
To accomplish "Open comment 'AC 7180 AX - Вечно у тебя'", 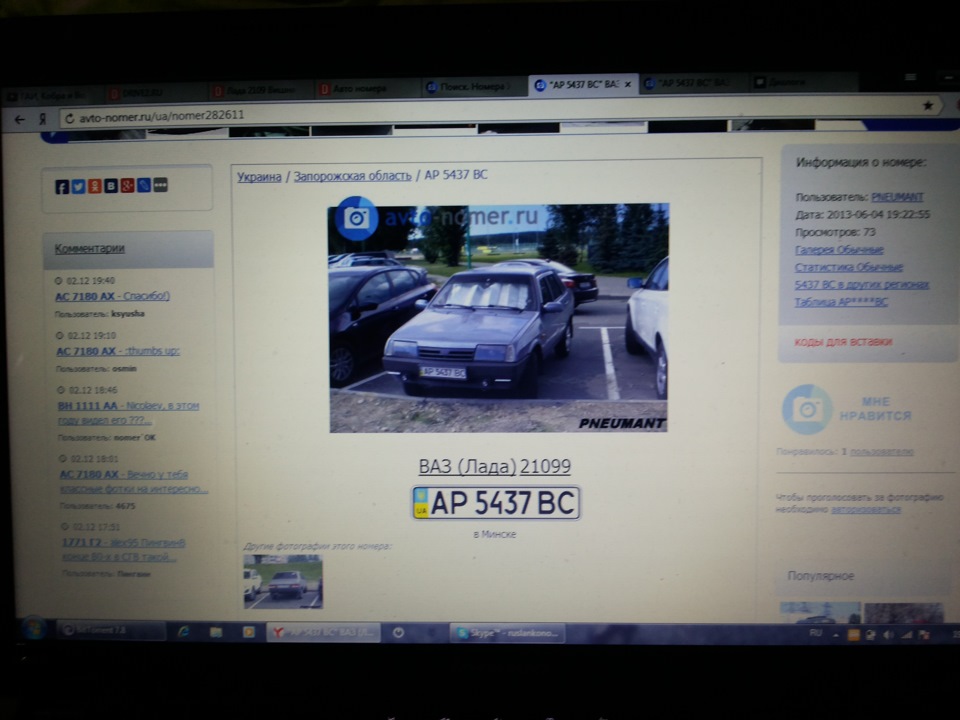I will click(133, 481).
